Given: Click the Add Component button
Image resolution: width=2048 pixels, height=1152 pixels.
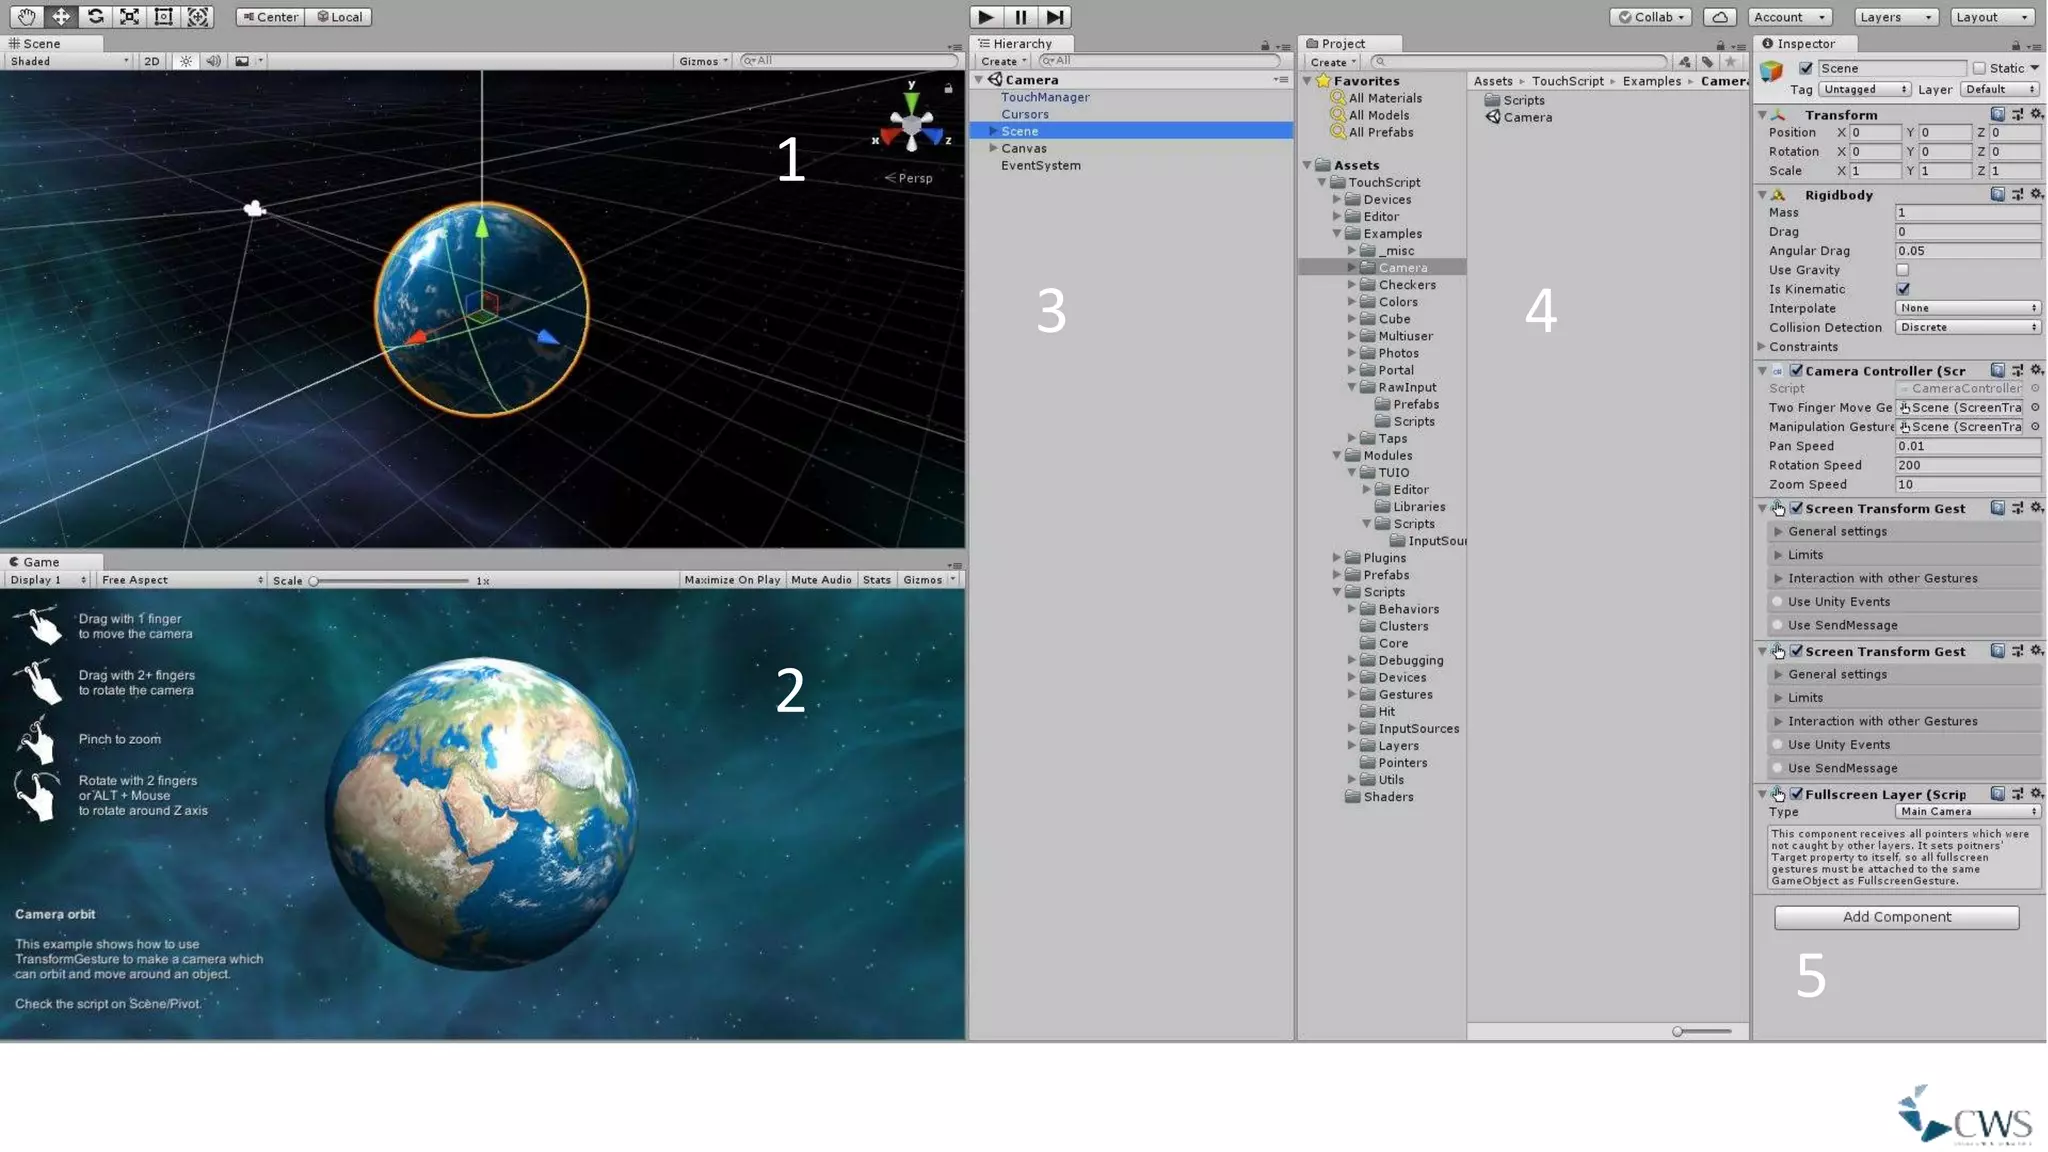Looking at the screenshot, I should [1896, 917].
